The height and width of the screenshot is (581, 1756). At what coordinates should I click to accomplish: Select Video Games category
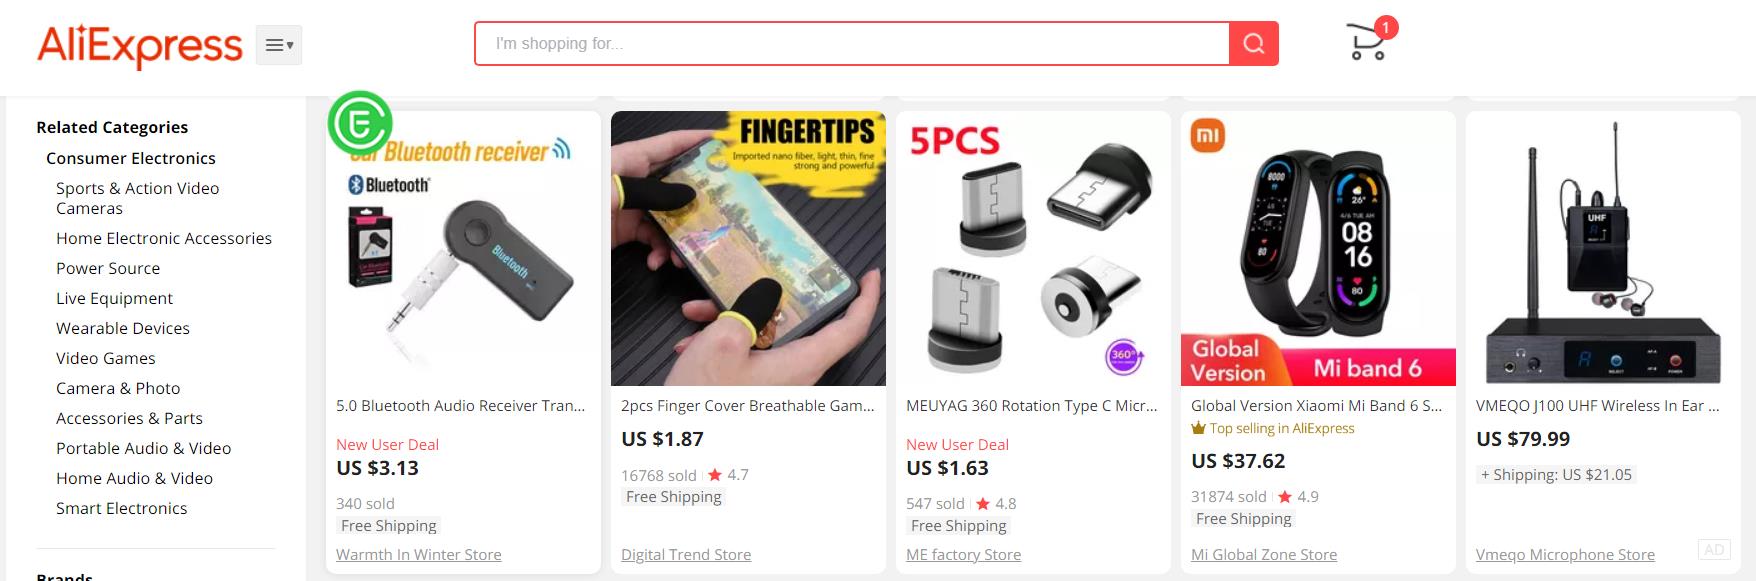tap(106, 358)
